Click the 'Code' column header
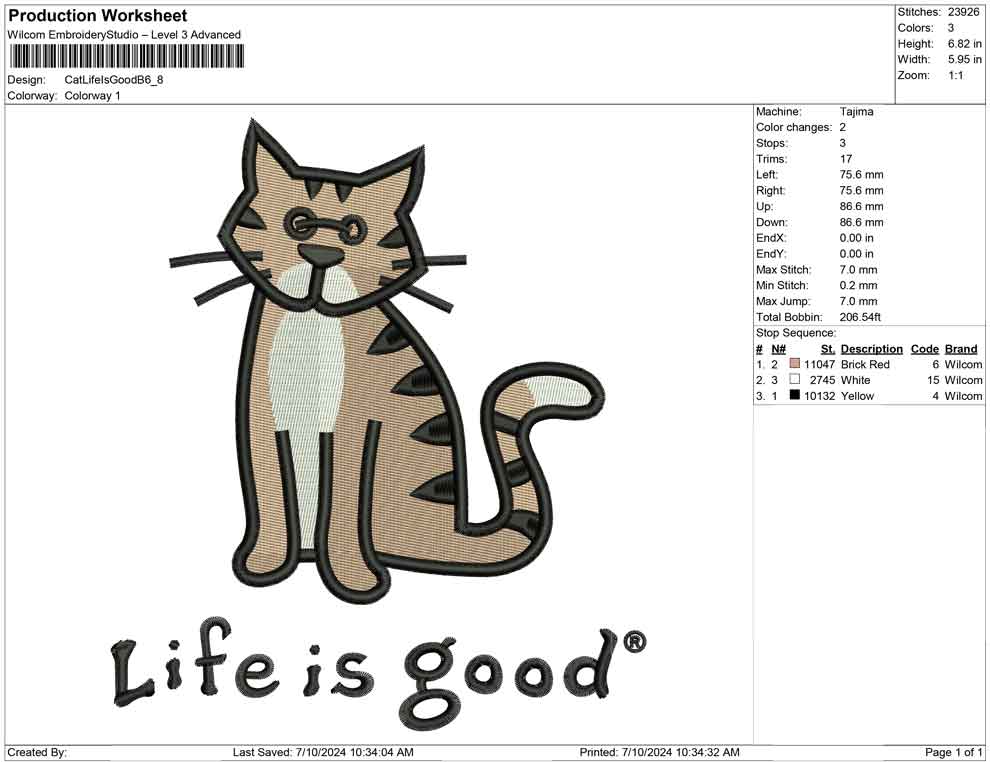The width and height of the screenshot is (990, 762). (x=924, y=349)
